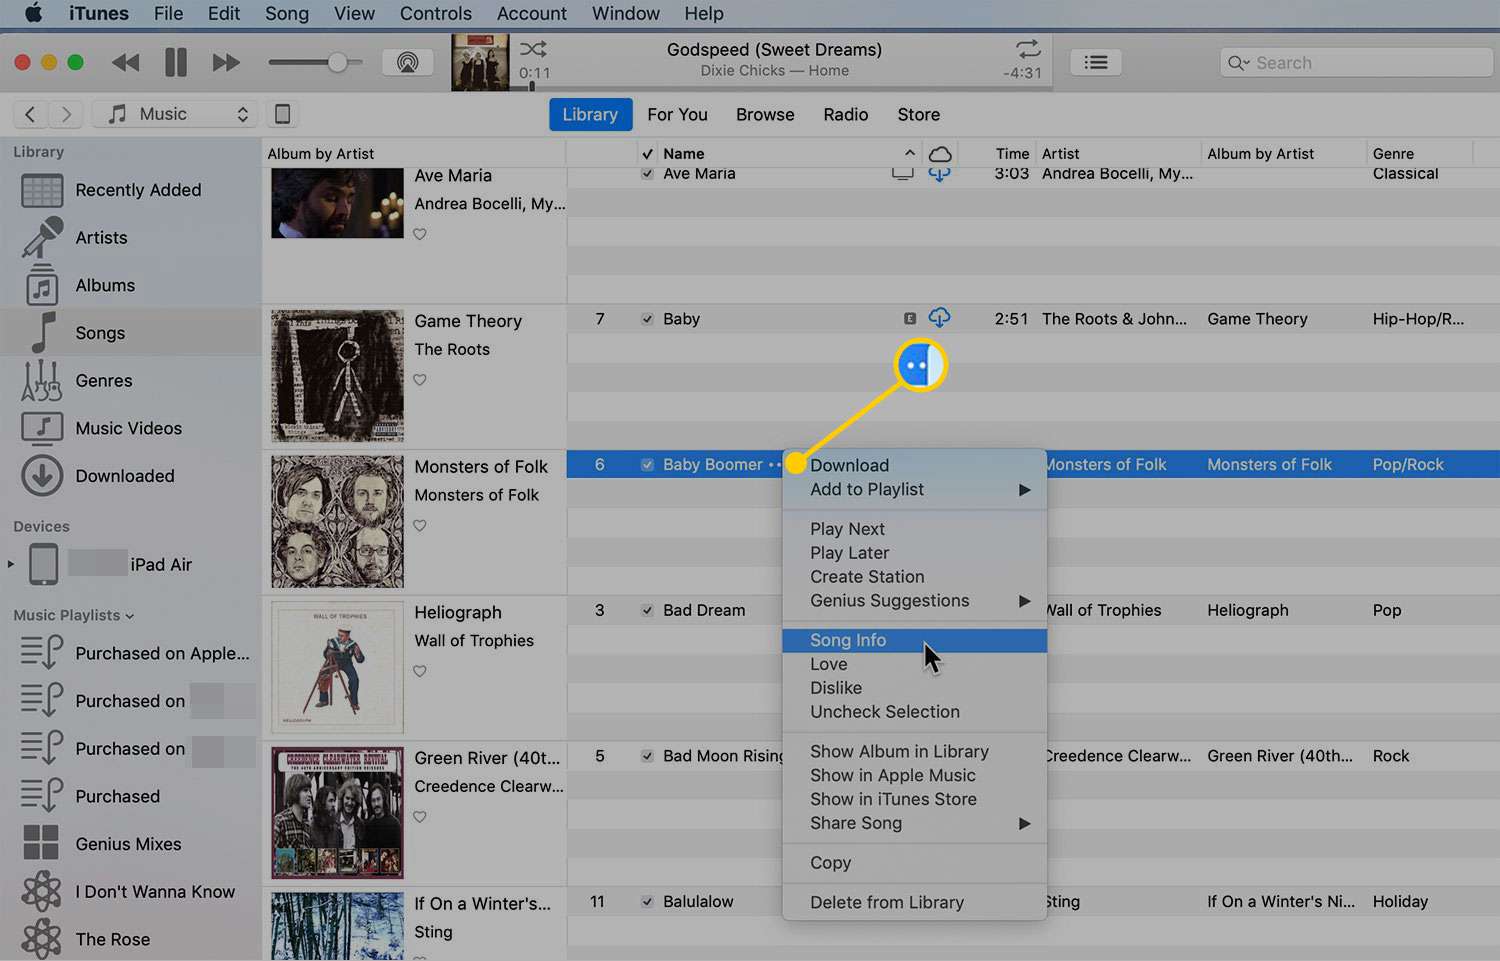Open the Controls menu in menu bar
Screen dimensions: 1500x961
pyautogui.click(x=435, y=13)
